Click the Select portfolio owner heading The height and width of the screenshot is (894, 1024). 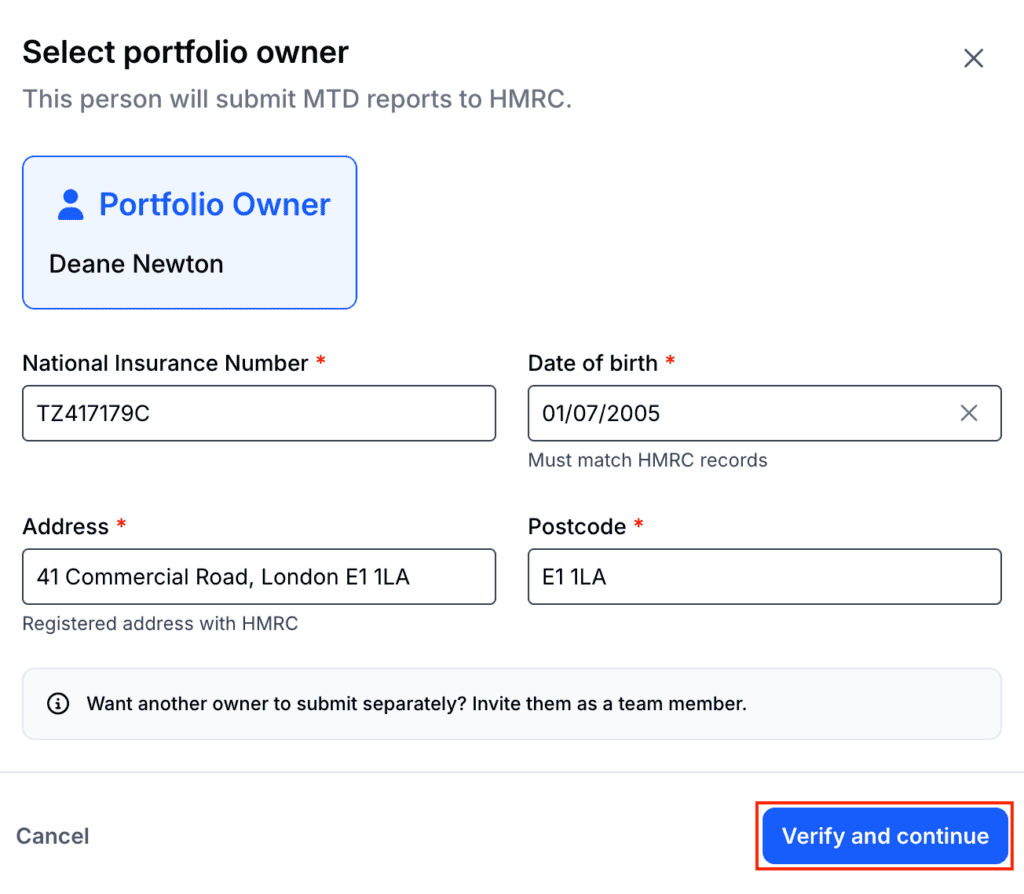click(x=185, y=52)
